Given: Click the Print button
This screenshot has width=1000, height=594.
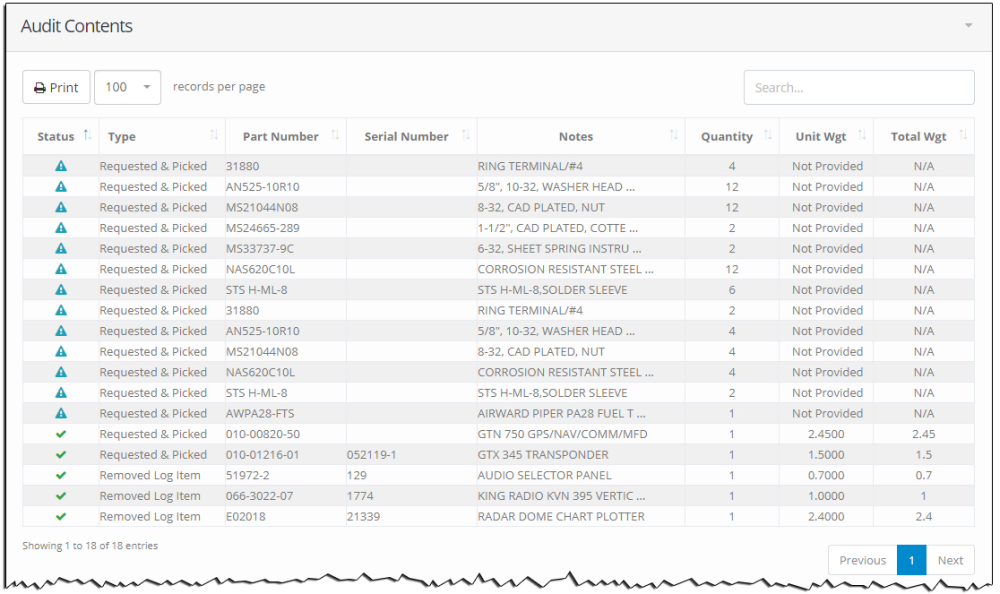Looking at the screenshot, I should tap(56, 87).
